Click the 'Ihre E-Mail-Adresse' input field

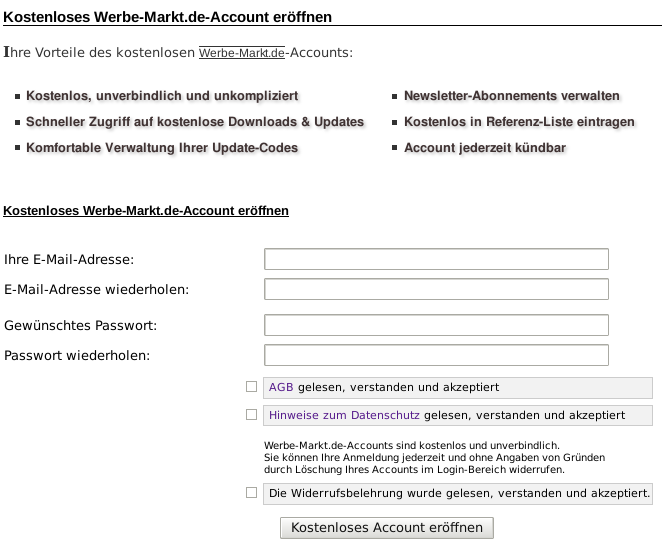point(436,259)
